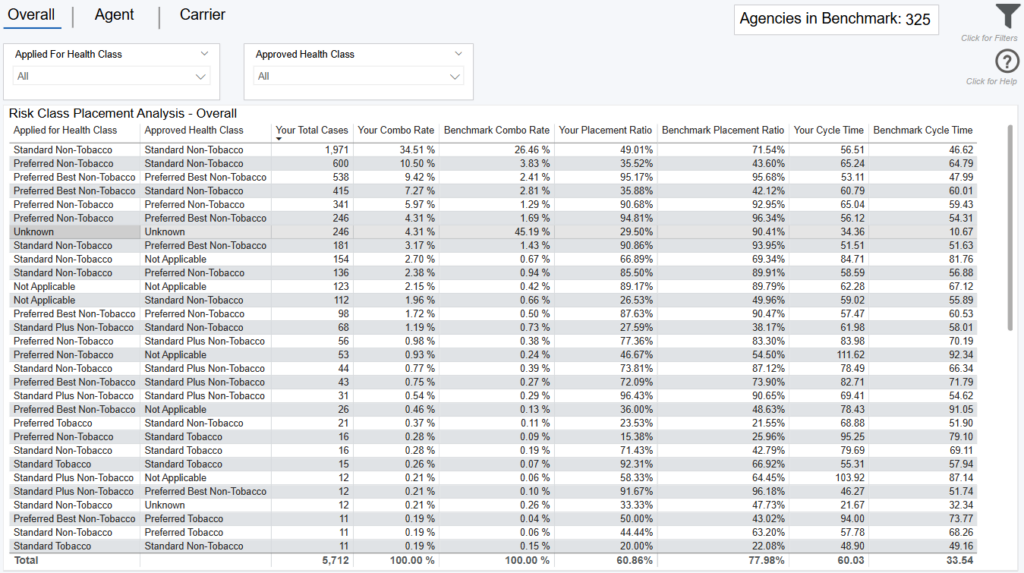Open the Approved Health Class 'All' dropdown
Viewport: 1024px width, 573px height.
coord(359,76)
